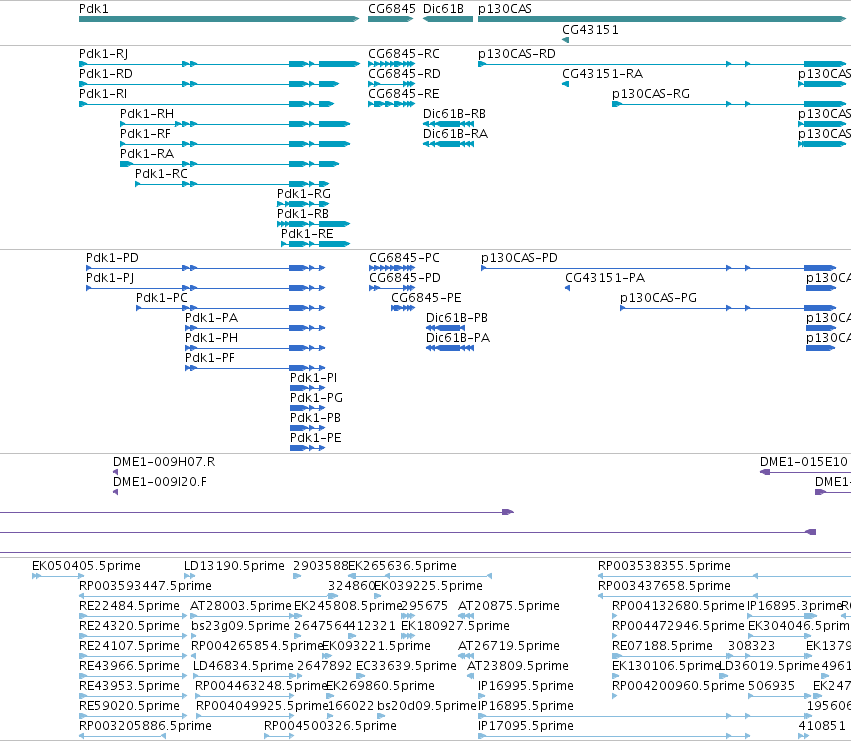Screen dimensions: 851x741
Task: Select EST RP004500326.5prime
Action: [x=330, y=726]
